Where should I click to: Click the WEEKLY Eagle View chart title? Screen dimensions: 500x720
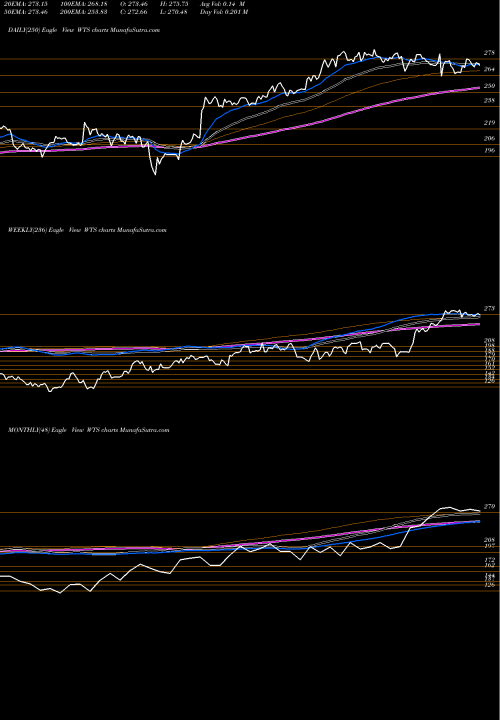87,230
